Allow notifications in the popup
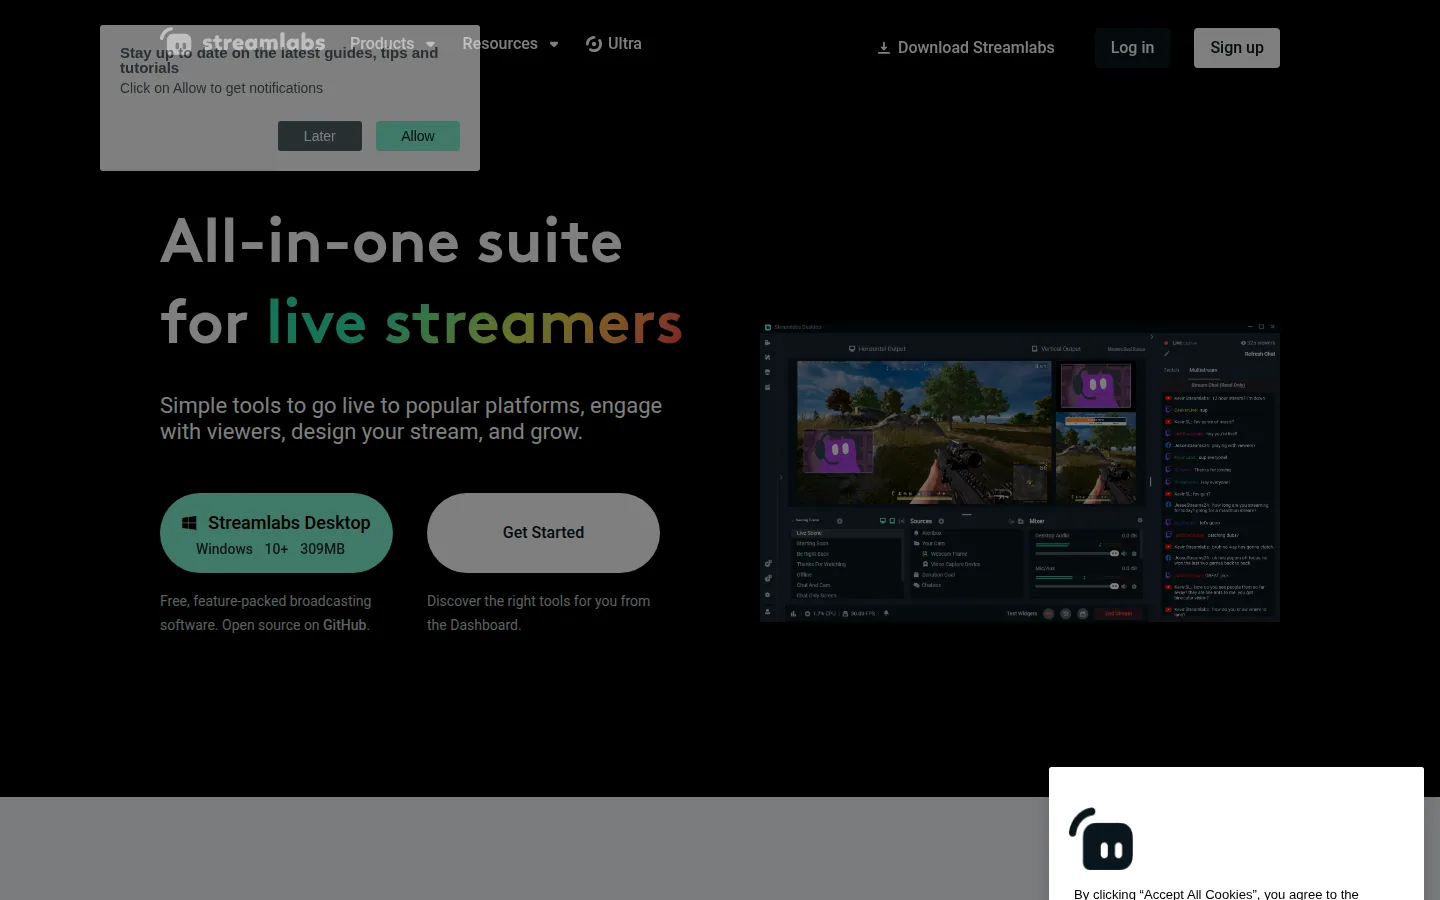 418,136
